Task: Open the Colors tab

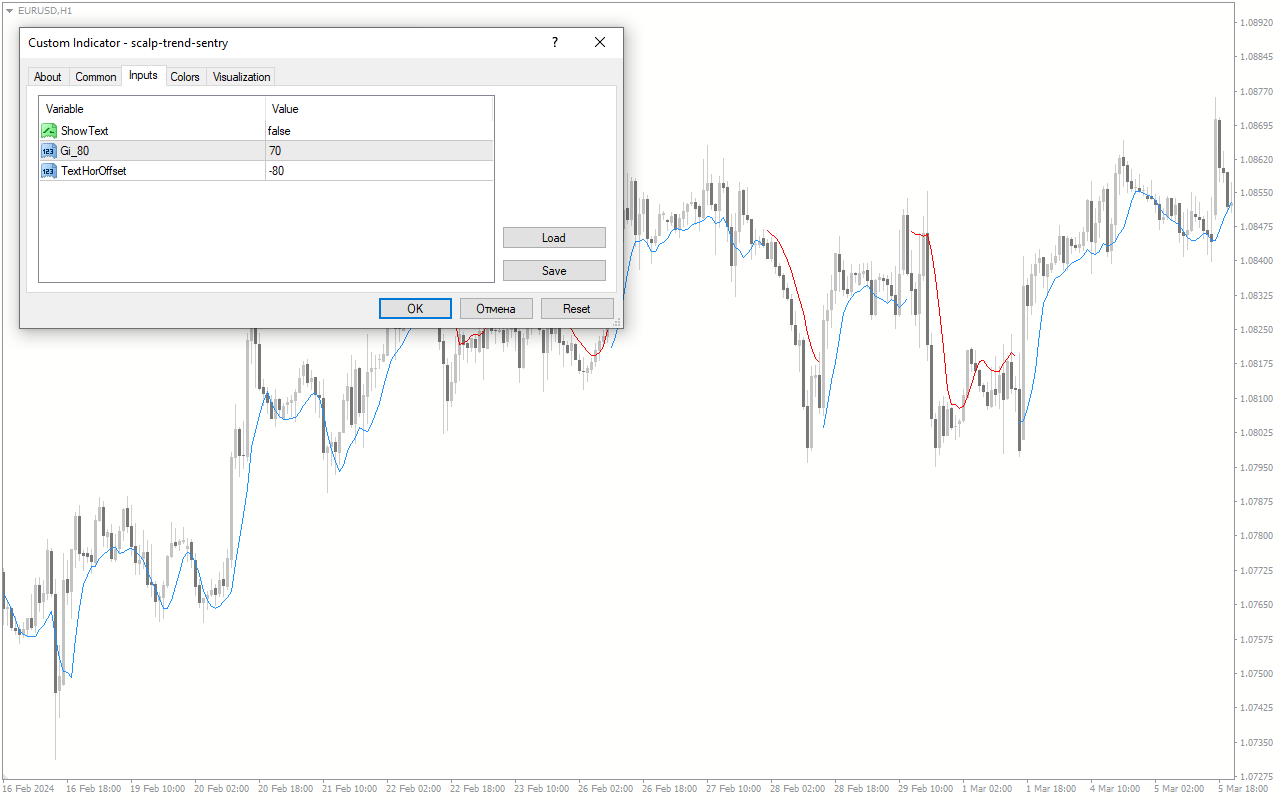Action: point(185,77)
